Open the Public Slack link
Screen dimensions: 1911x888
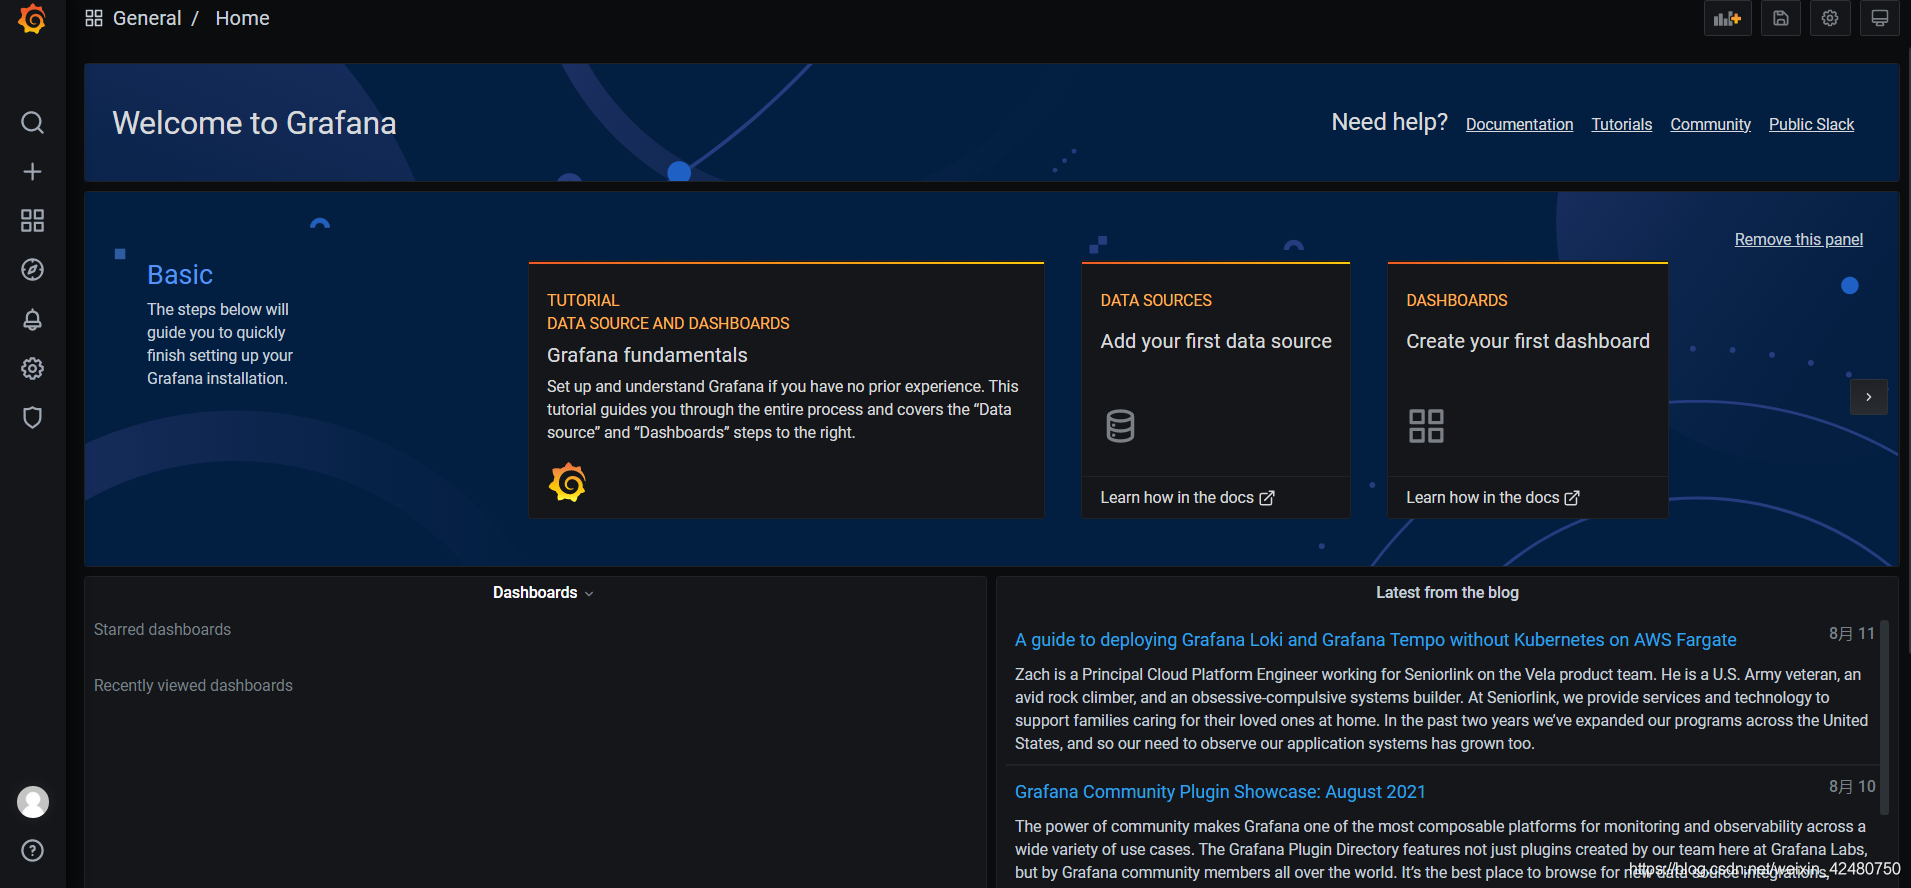tap(1811, 124)
